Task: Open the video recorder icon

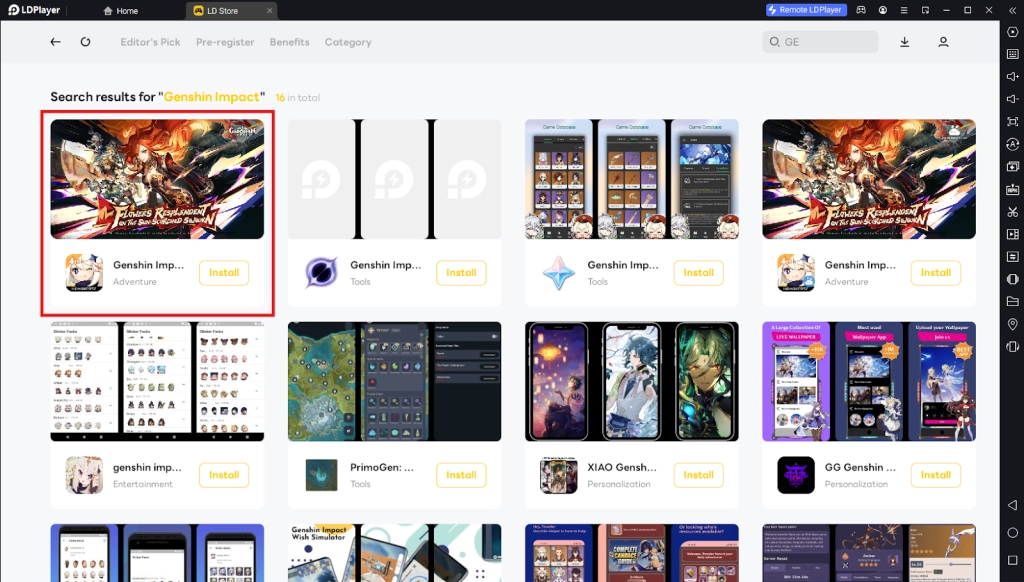Action: click(1012, 234)
